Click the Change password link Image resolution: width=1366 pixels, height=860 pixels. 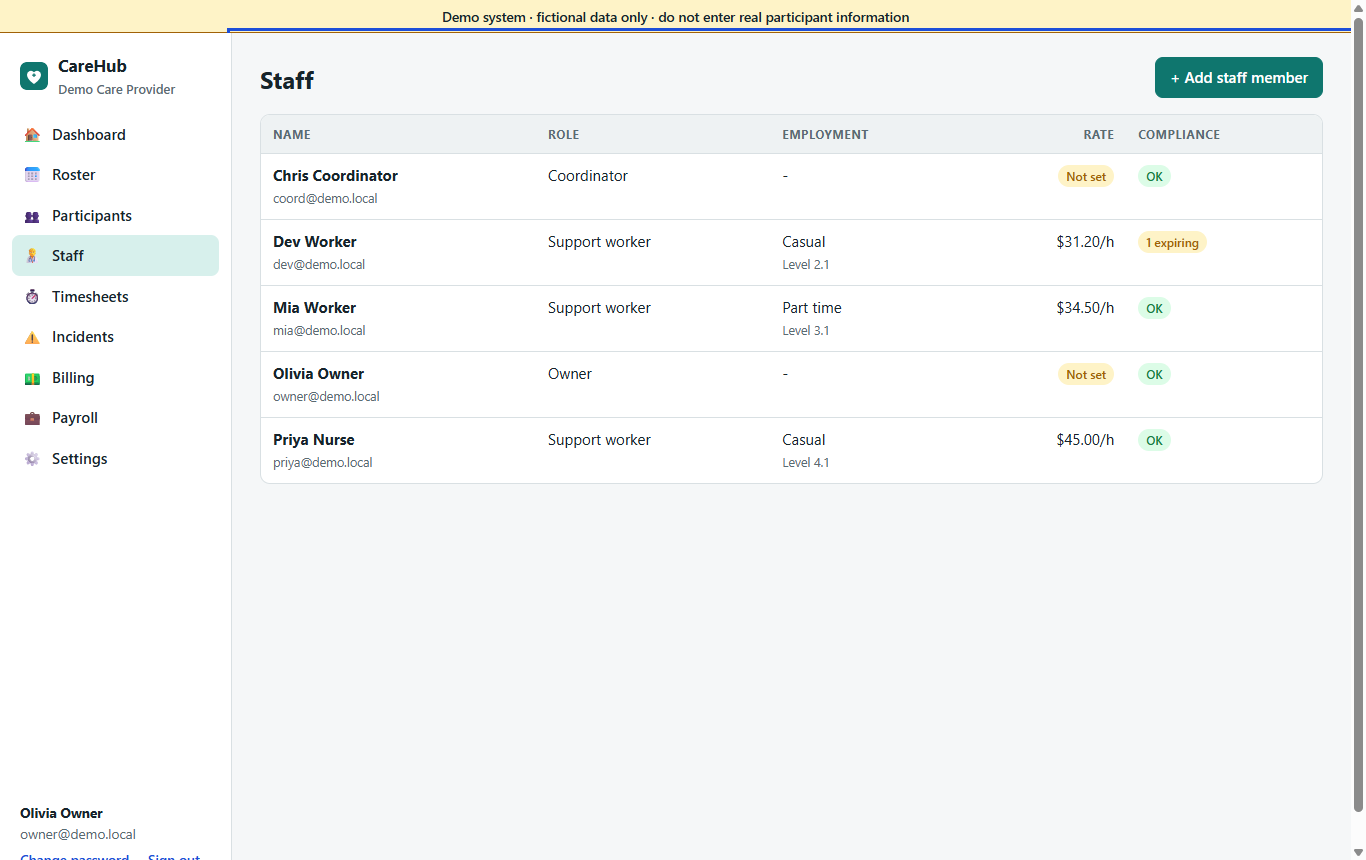coord(74,856)
